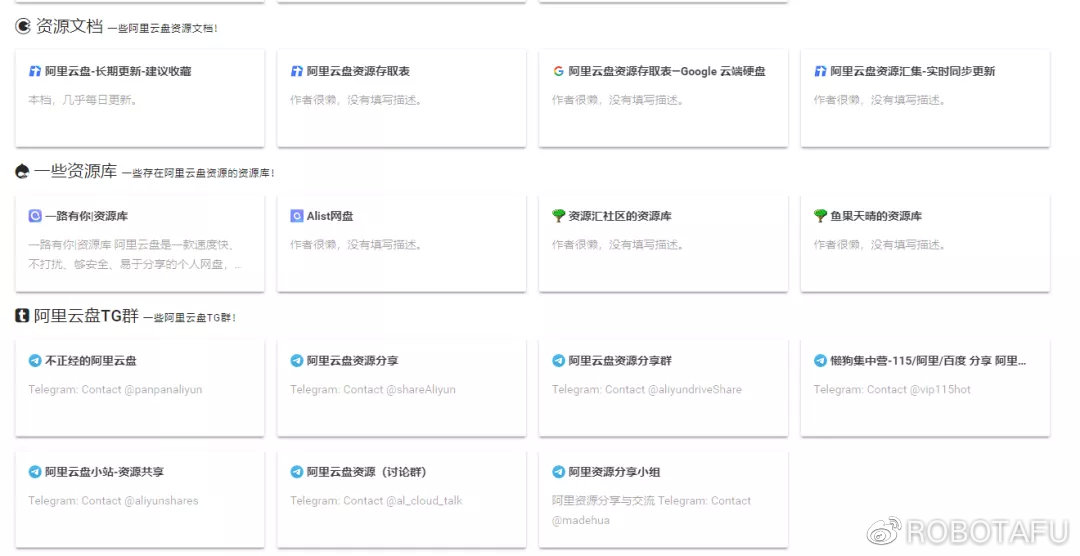This screenshot has height=556, width=1080.
Task: Click 'Telegram: Contact @panpanaliyun' text
Action: pos(115,389)
